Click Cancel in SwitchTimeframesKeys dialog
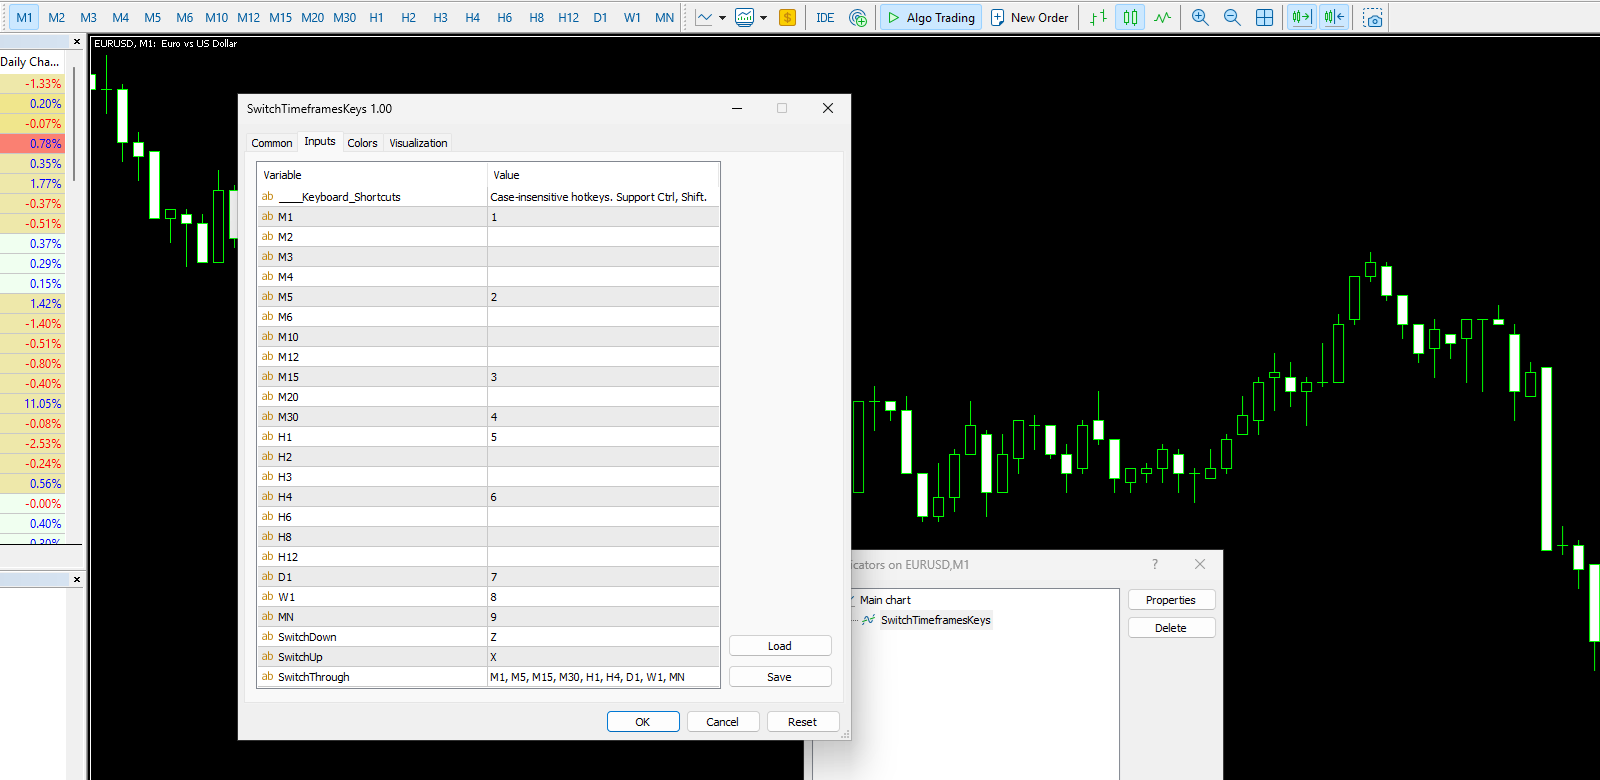Screen dimensions: 1600x780 point(722,722)
